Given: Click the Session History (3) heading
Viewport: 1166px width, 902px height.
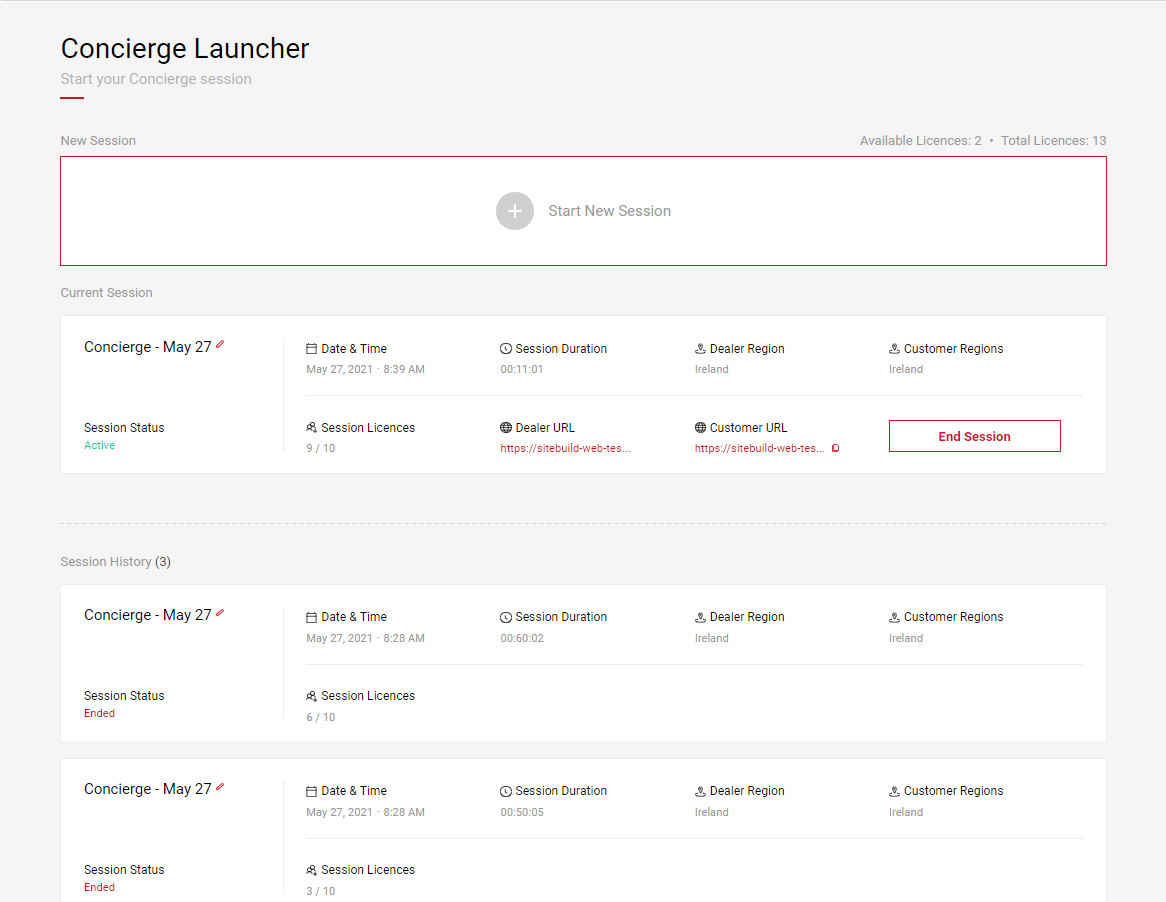Looking at the screenshot, I should [115, 562].
